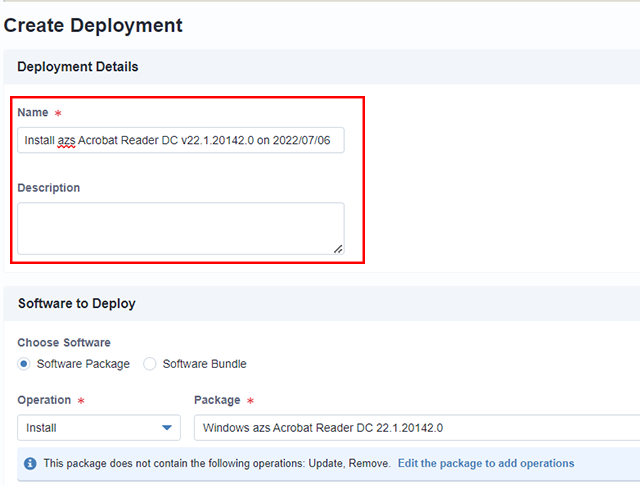Click the red asterisk beside Package
Screen dimensions: 640x485
[250, 401]
